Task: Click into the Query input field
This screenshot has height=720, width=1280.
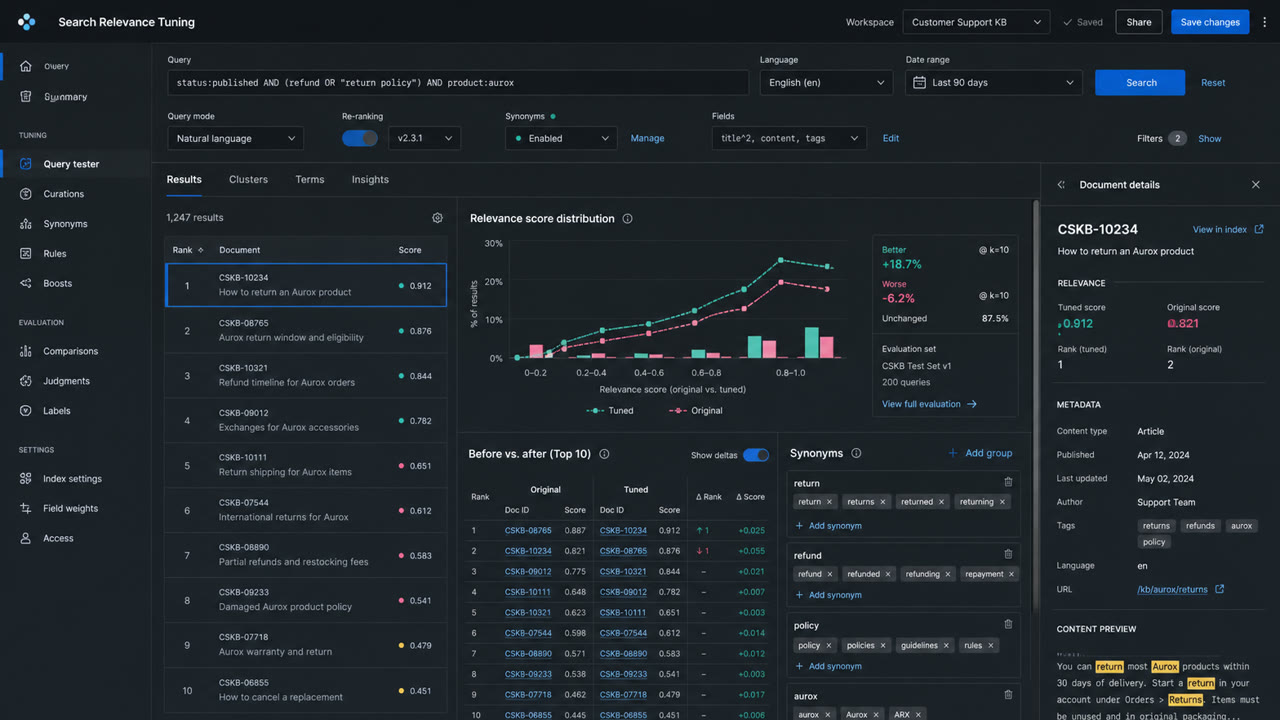Action: pos(458,83)
